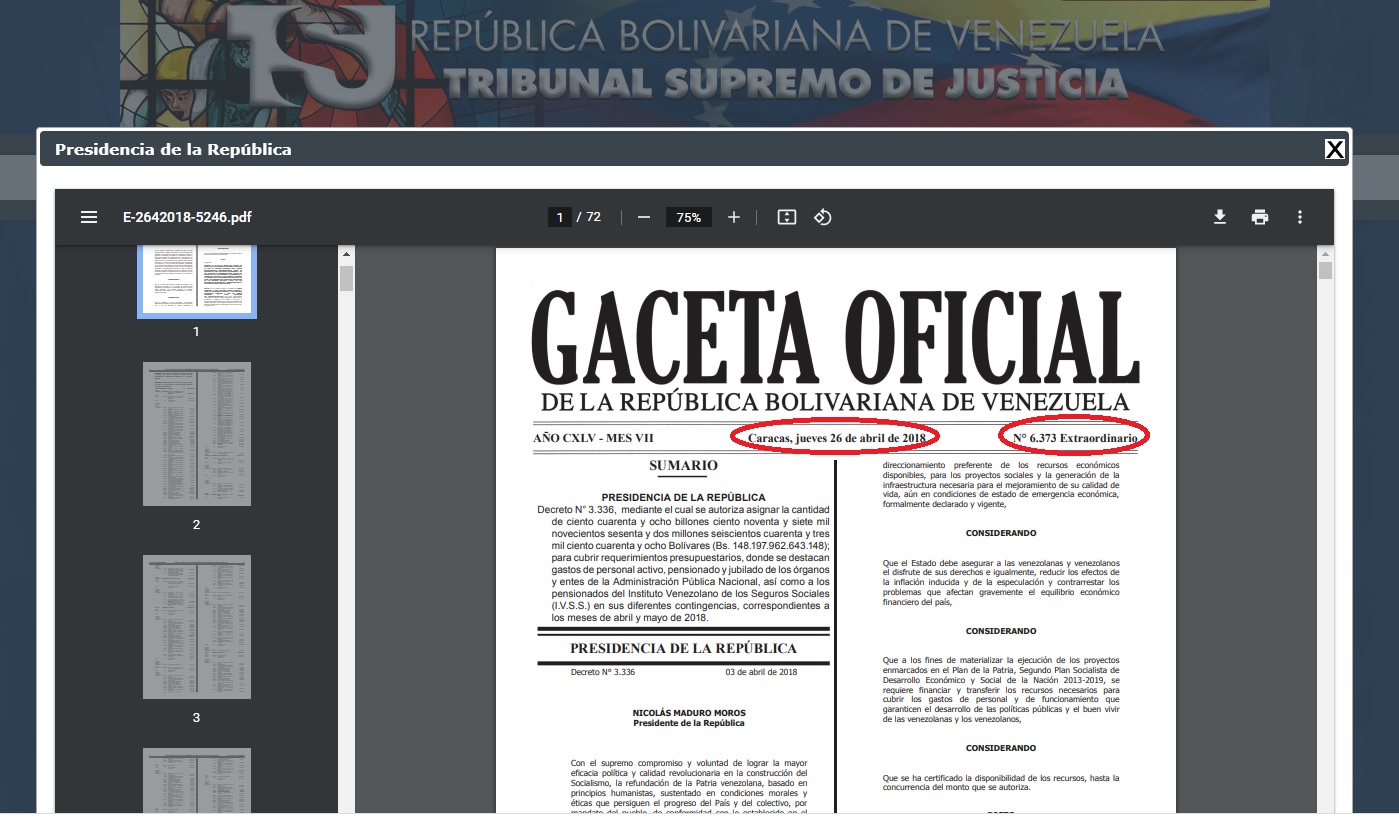Open the PDF more actions menu
Image resolution: width=1399 pixels, height=817 pixels.
pyautogui.click(x=1300, y=217)
